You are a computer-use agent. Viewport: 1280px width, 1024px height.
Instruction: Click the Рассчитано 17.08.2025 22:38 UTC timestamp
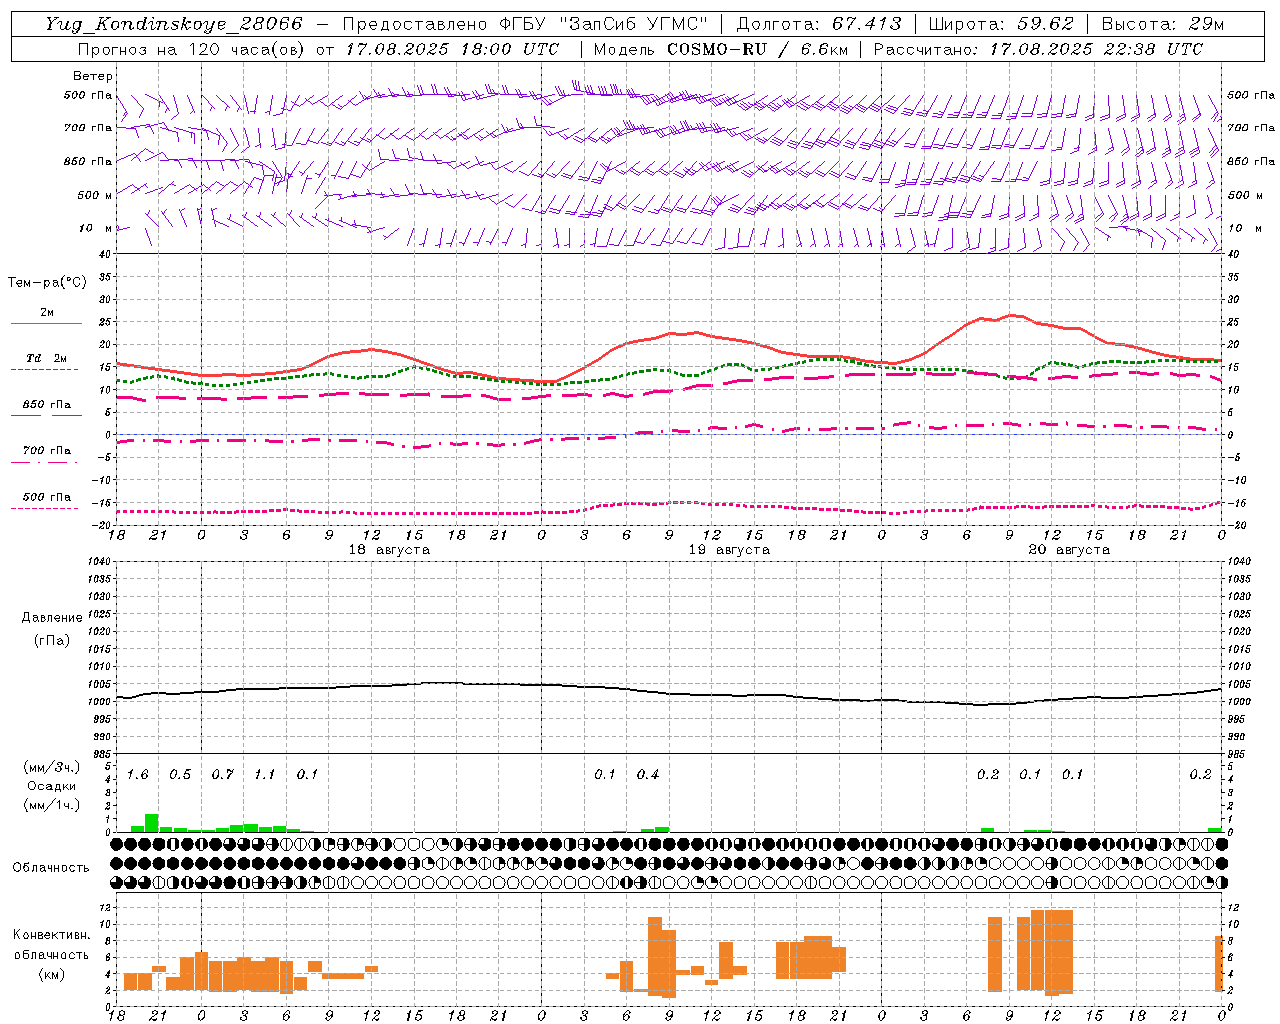1038,49
